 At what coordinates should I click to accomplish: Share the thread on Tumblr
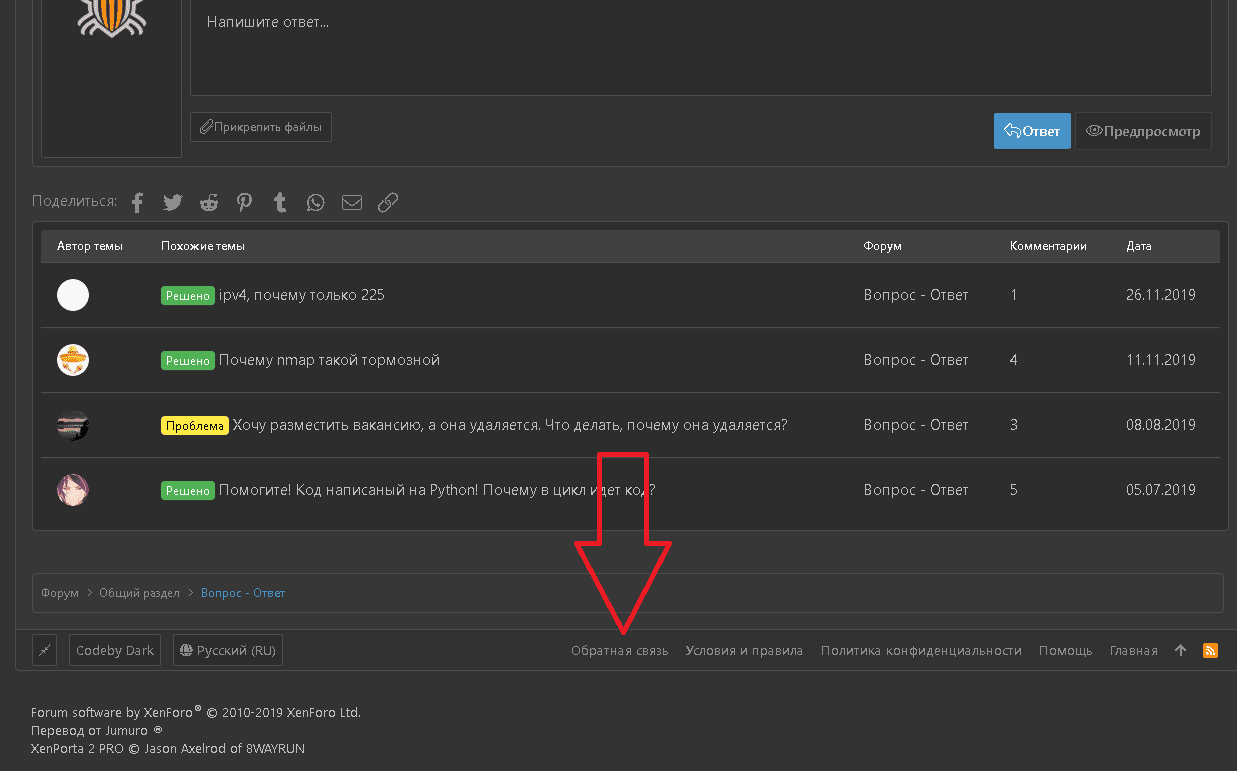[280, 203]
